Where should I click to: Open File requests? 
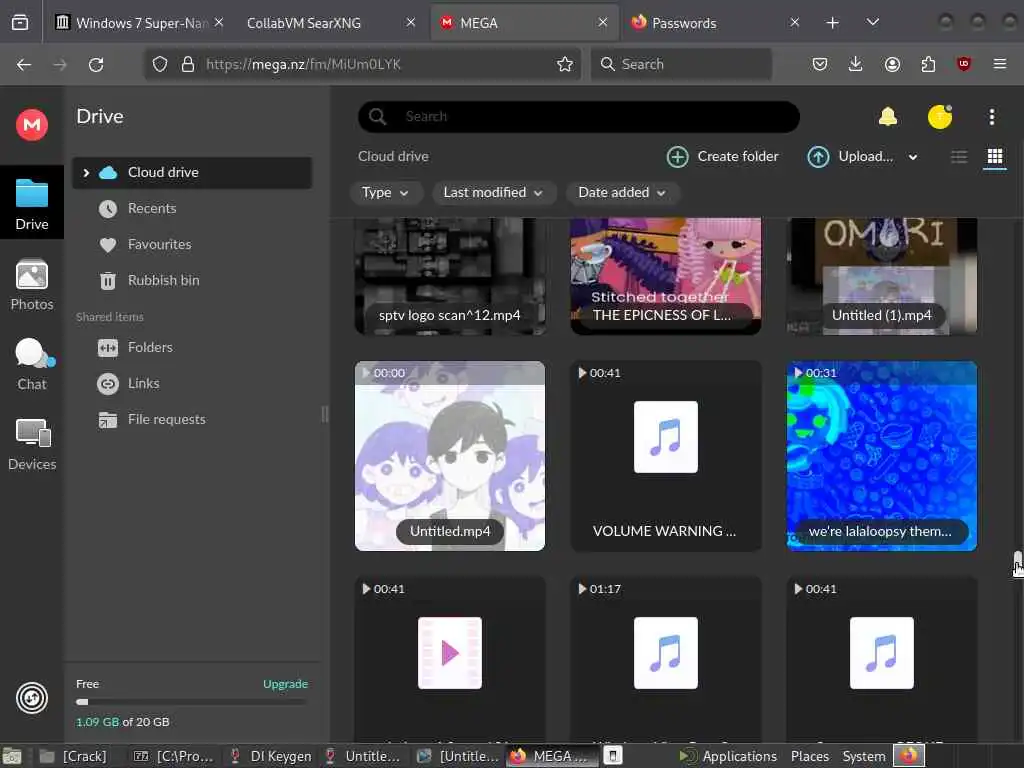pos(167,419)
